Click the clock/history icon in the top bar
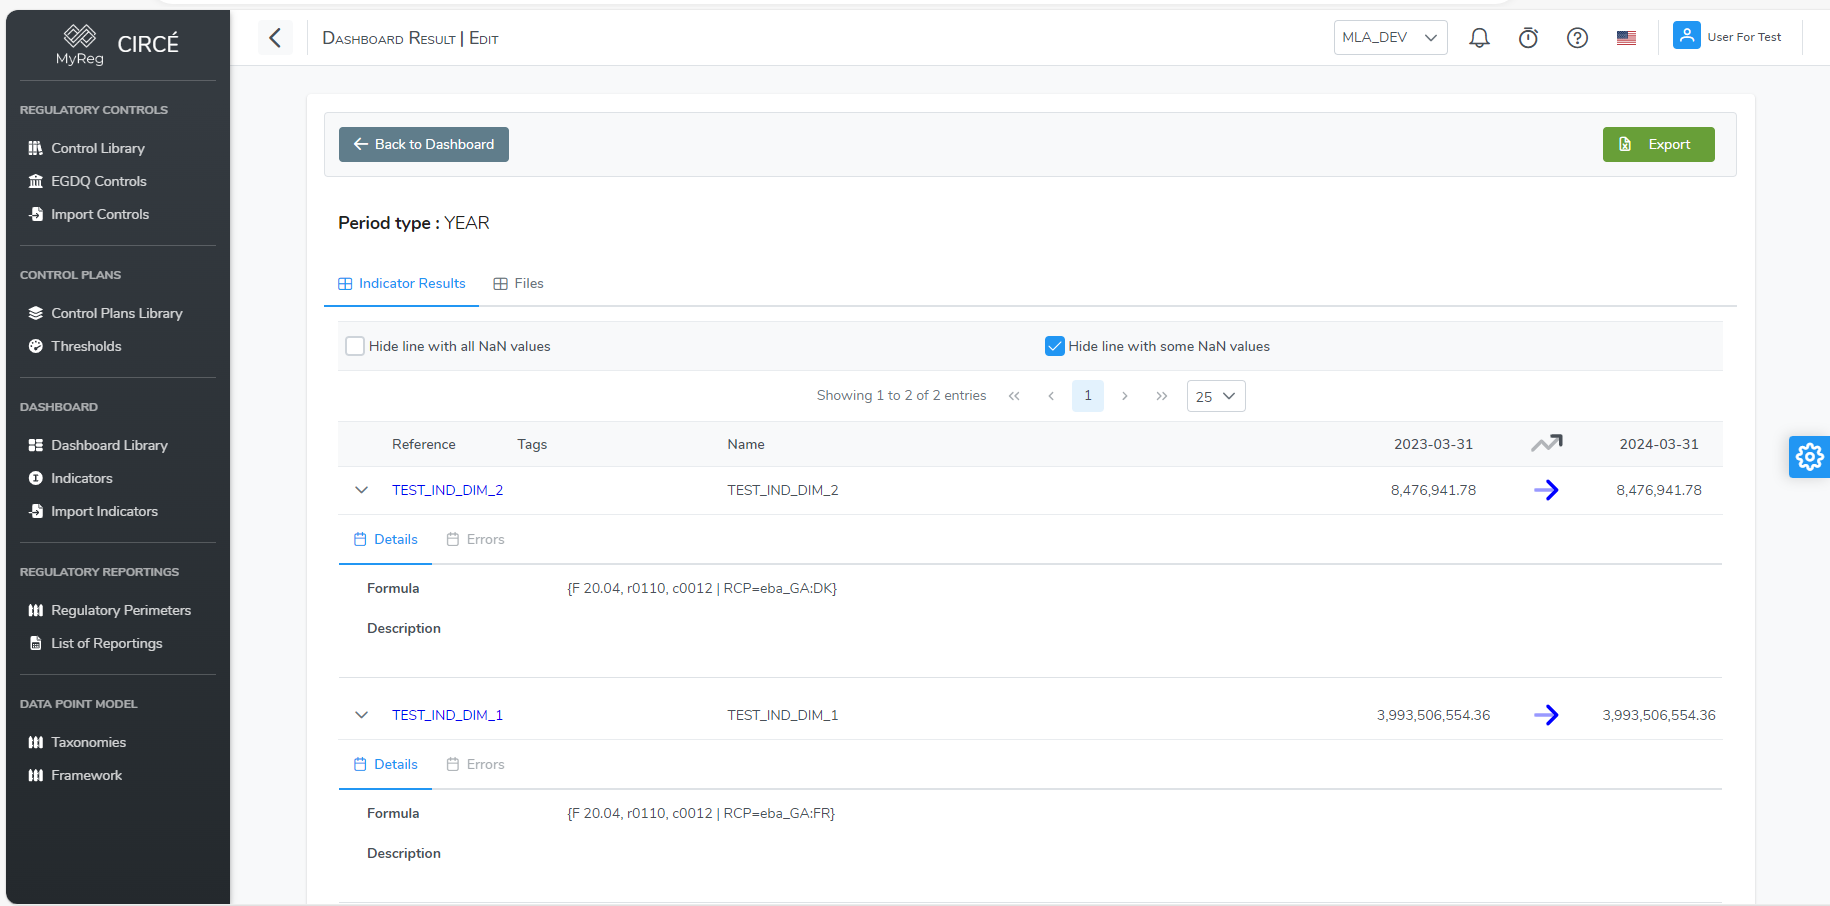Image resolution: width=1830 pixels, height=906 pixels. click(x=1528, y=37)
